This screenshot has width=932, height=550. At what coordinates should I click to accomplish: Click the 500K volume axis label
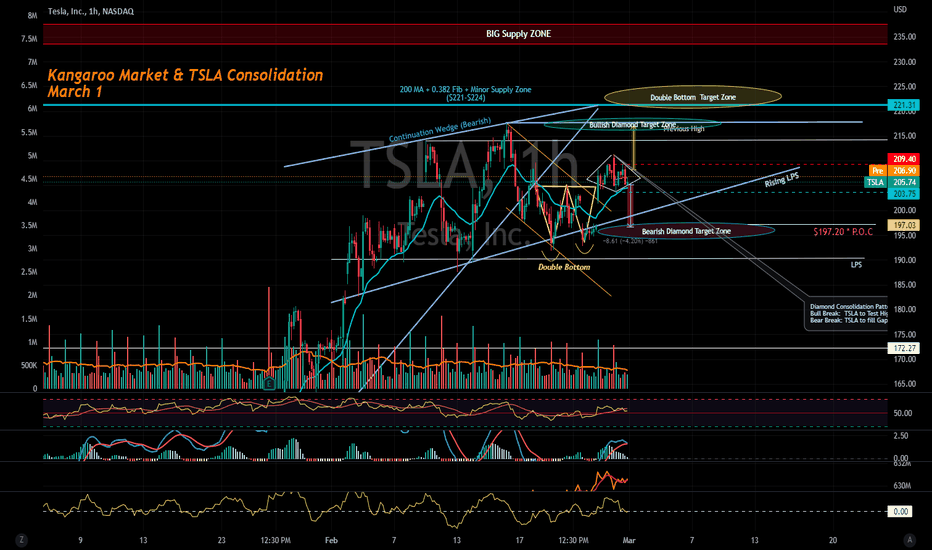29,366
